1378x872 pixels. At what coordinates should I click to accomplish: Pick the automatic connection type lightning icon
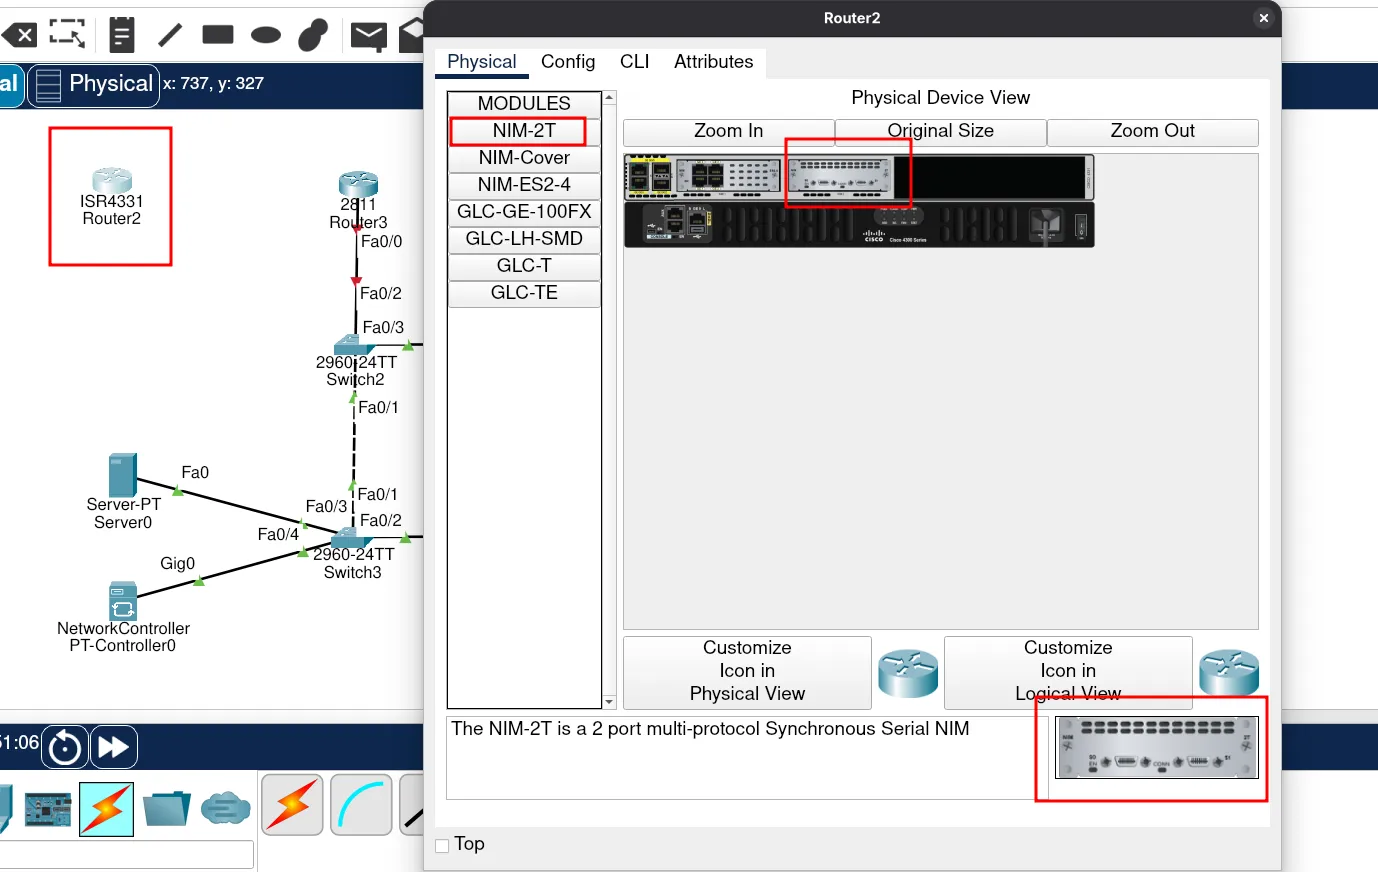click(292, 805)
